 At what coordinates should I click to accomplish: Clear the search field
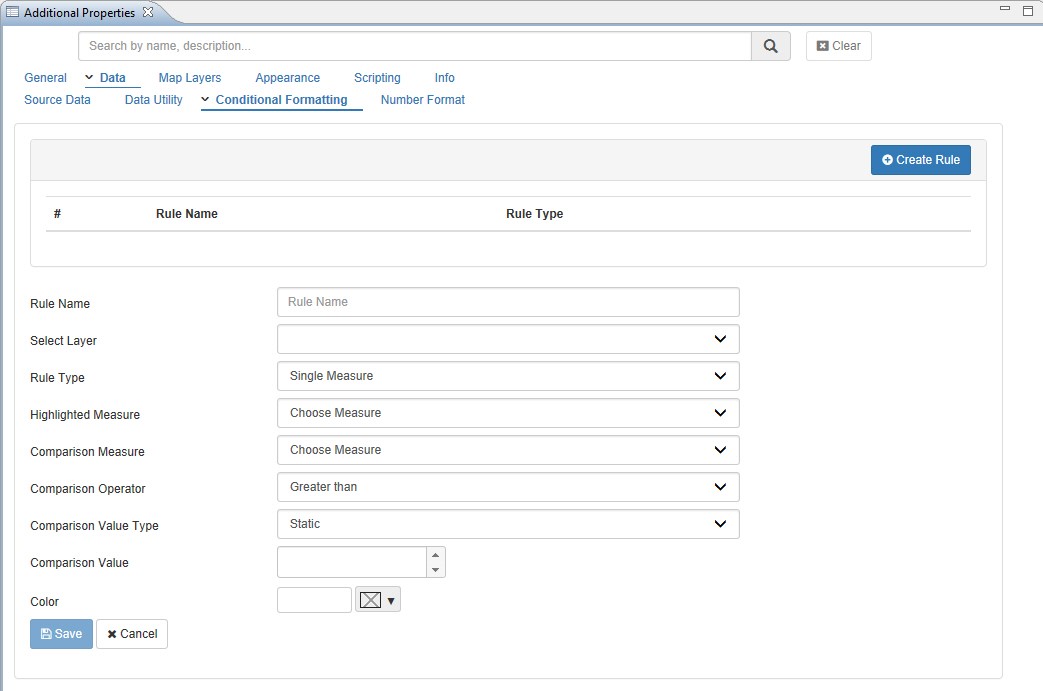[838, 46]
